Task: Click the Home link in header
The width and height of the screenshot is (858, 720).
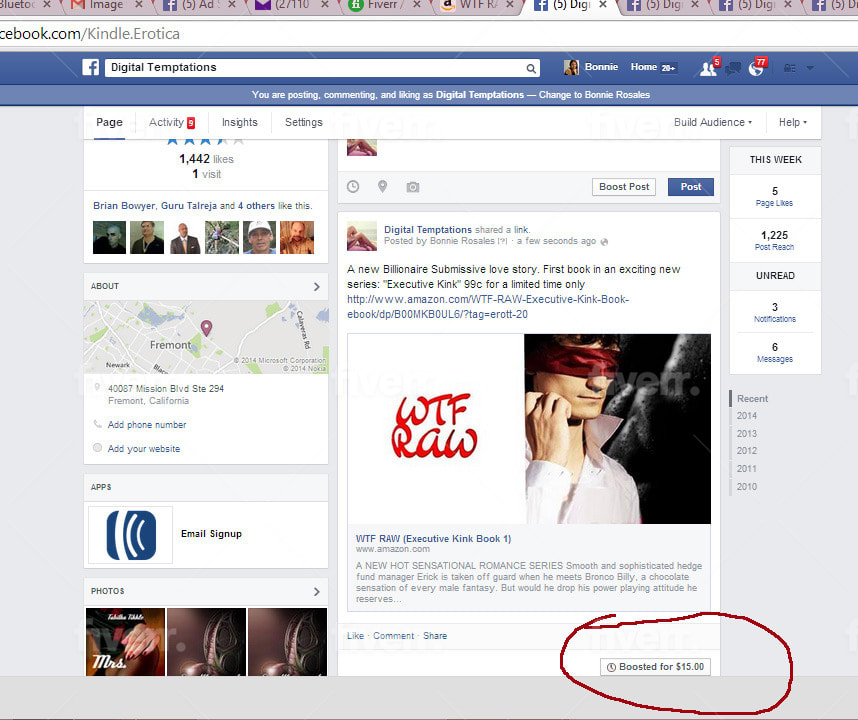Action: point(644,67)
